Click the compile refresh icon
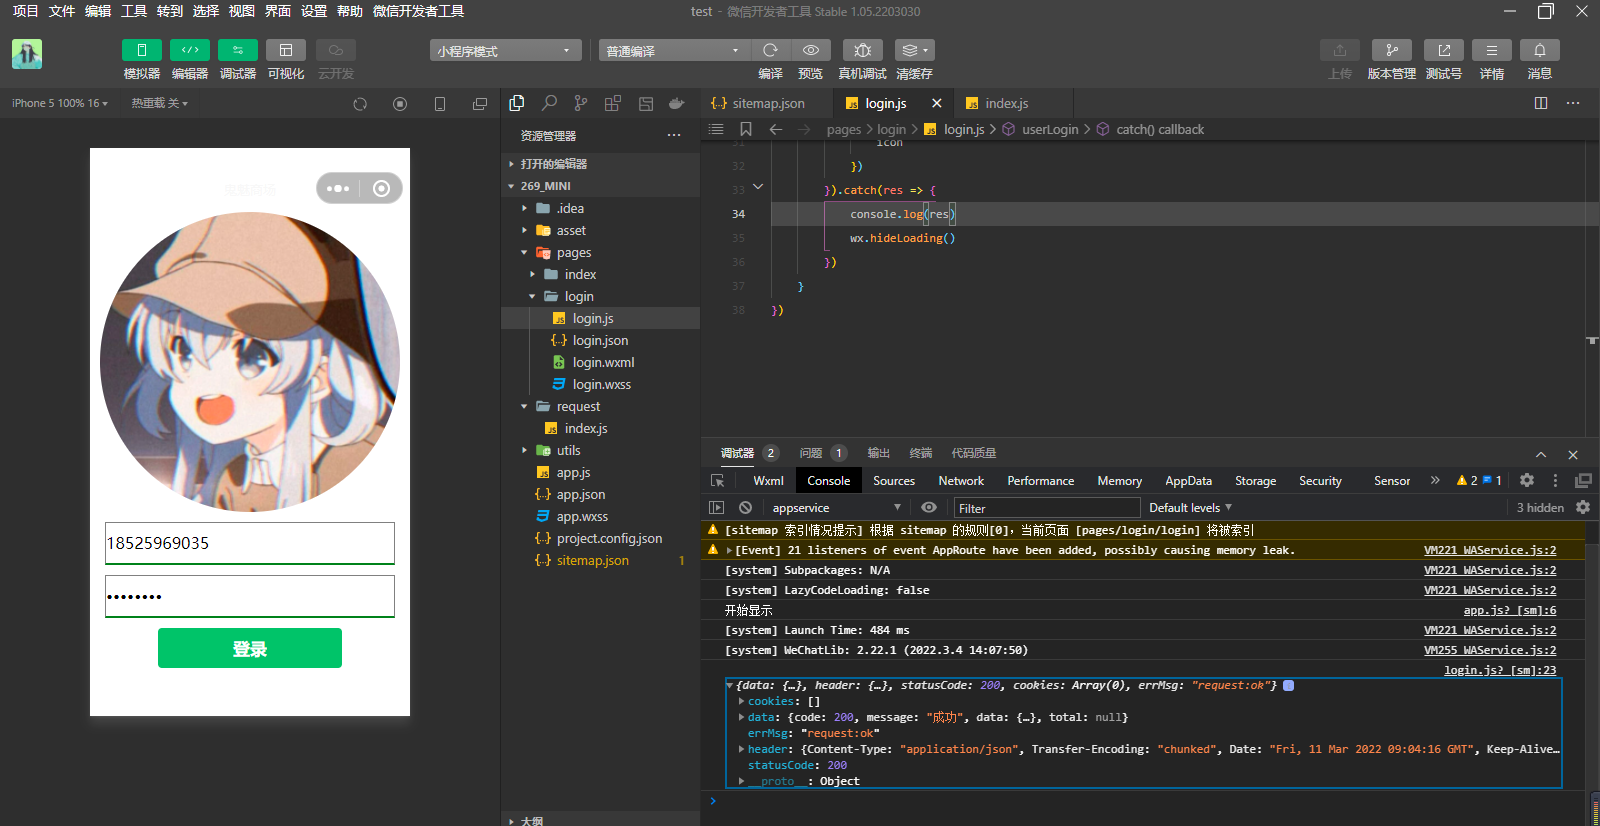1600x826 pixels. point(770,50)
